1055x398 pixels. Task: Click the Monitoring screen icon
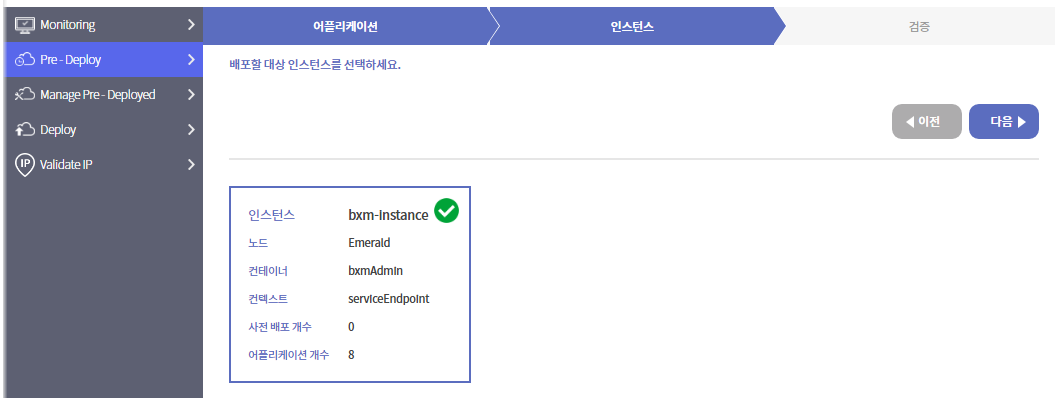coord(24,25)
